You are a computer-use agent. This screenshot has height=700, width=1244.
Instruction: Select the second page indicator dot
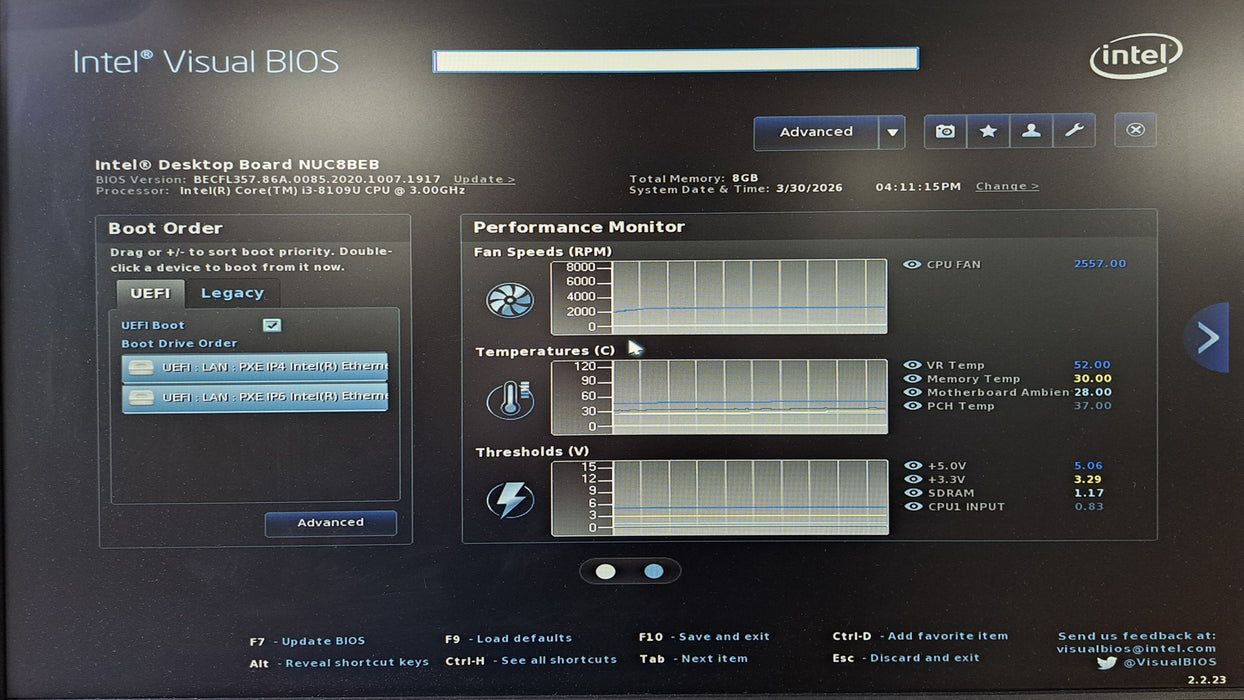(654, 571)
